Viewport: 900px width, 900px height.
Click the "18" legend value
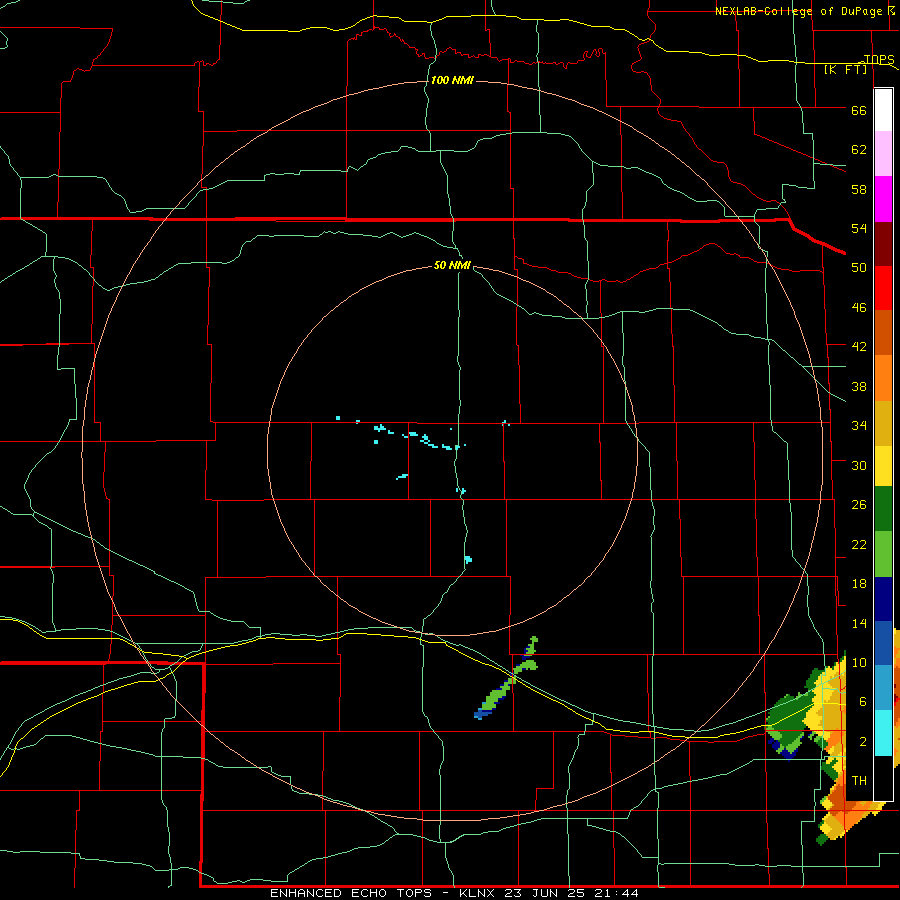click(859, 584)
